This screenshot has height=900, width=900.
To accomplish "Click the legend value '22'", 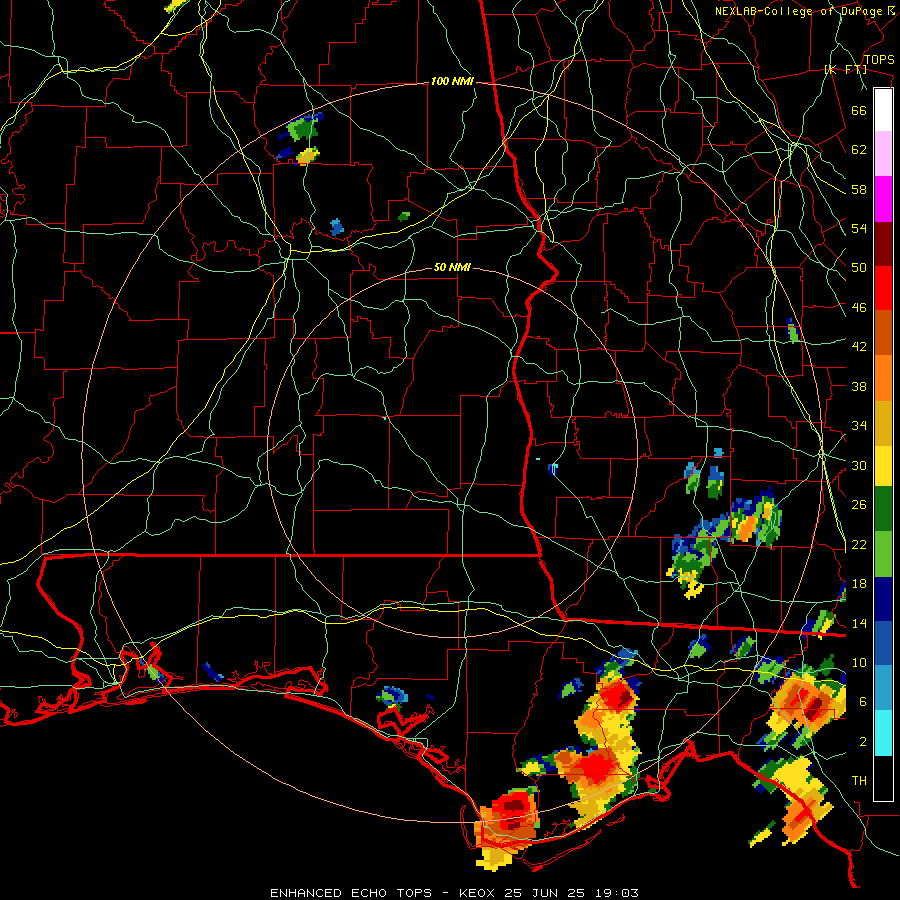I will [859, 544].
